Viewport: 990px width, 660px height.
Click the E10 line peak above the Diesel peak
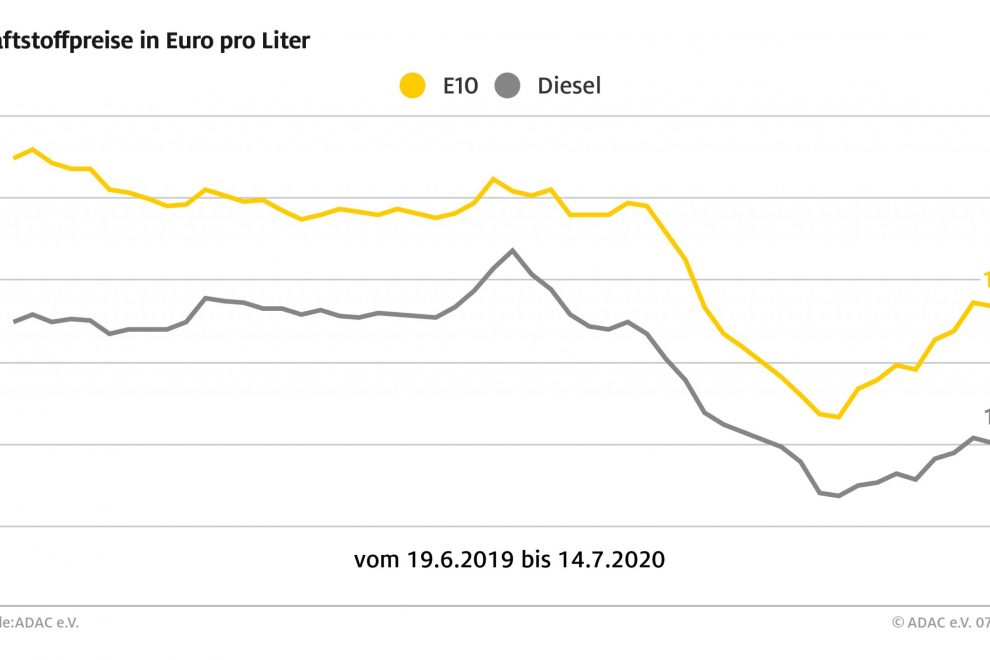pyautogui.click(x=493, y=180)
